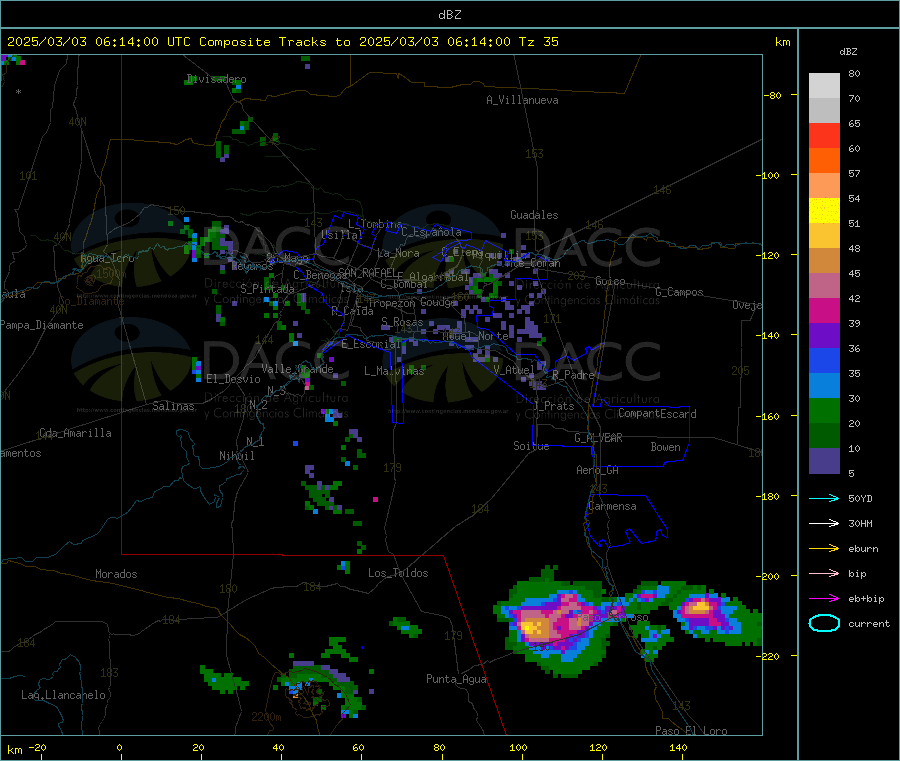Select the yellow eburn arrow icon

[x=824, y=549]
